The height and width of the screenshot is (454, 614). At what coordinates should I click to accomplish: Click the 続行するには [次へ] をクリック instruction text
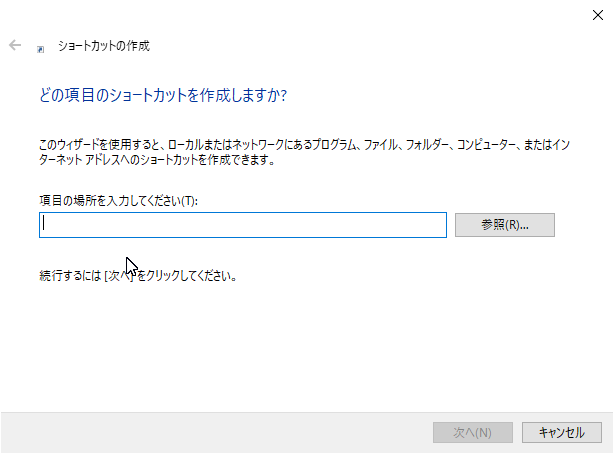point(138,276)
